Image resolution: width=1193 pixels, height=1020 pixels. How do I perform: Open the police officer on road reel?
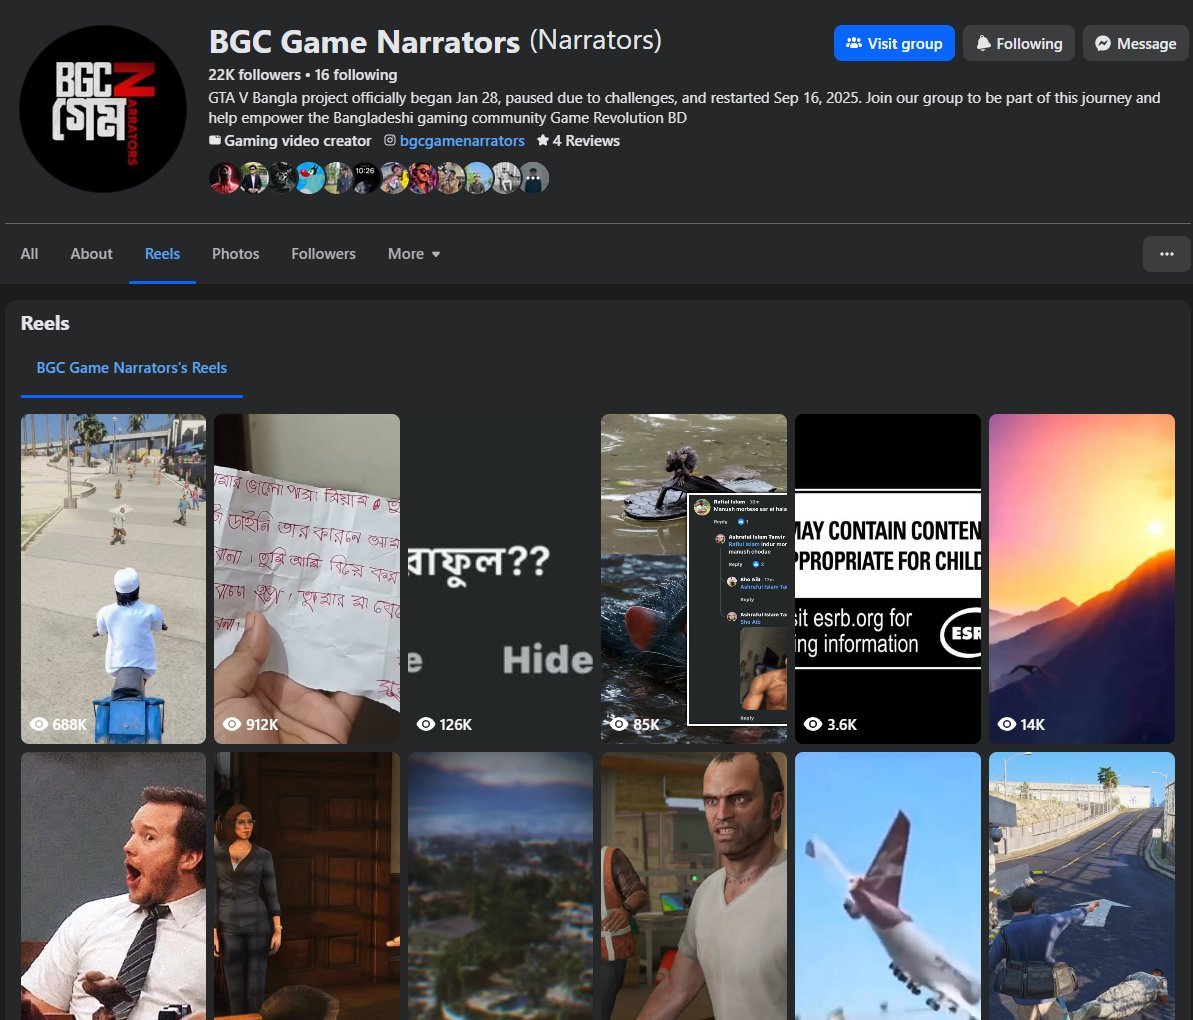coord(1082,885)
